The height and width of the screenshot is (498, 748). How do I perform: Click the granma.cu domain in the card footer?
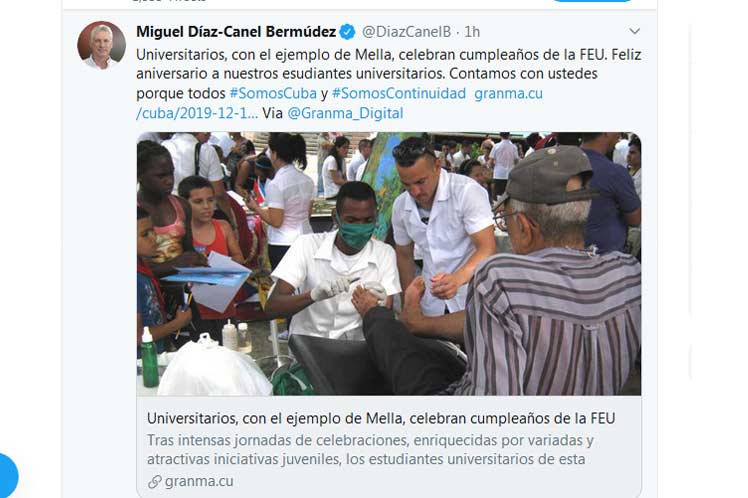[x=199, y=481]
